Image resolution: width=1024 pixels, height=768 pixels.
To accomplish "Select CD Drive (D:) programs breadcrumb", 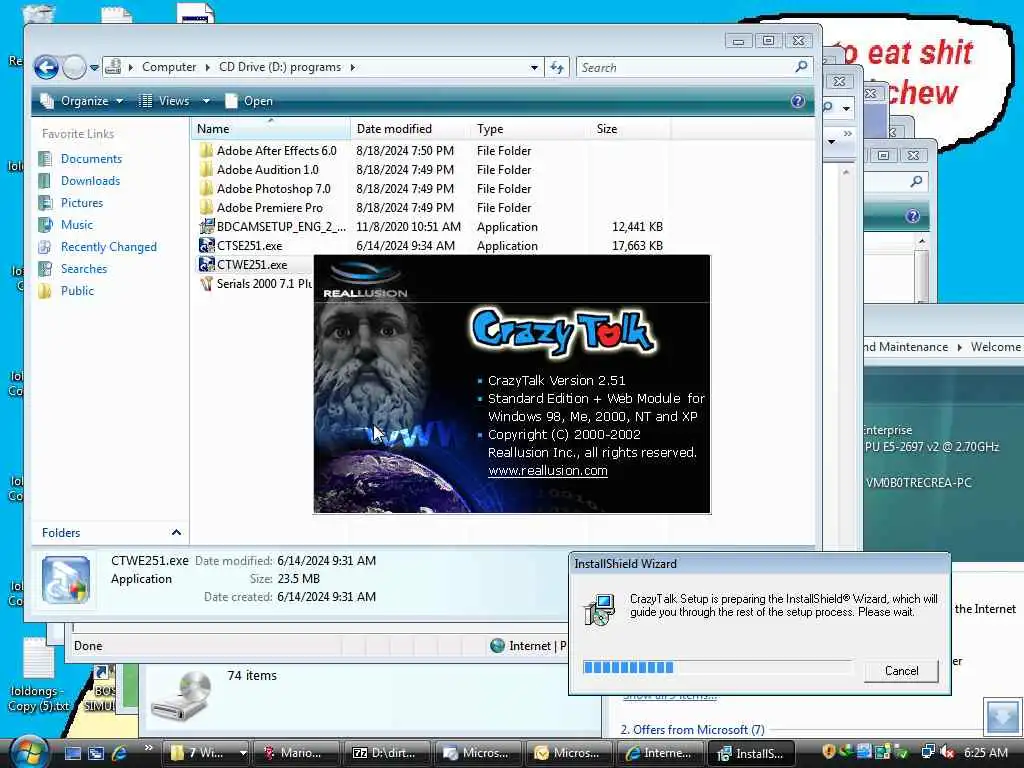I will pos(280,67).
